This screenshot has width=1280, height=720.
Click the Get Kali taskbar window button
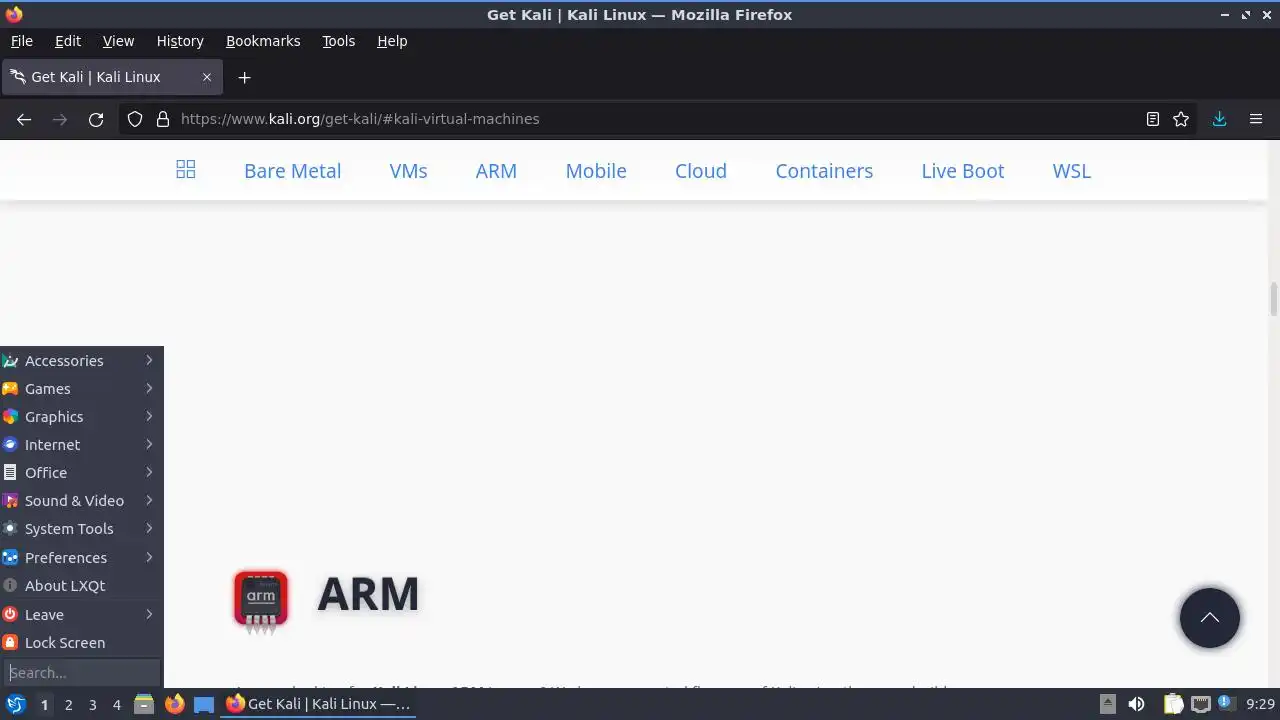318,704
